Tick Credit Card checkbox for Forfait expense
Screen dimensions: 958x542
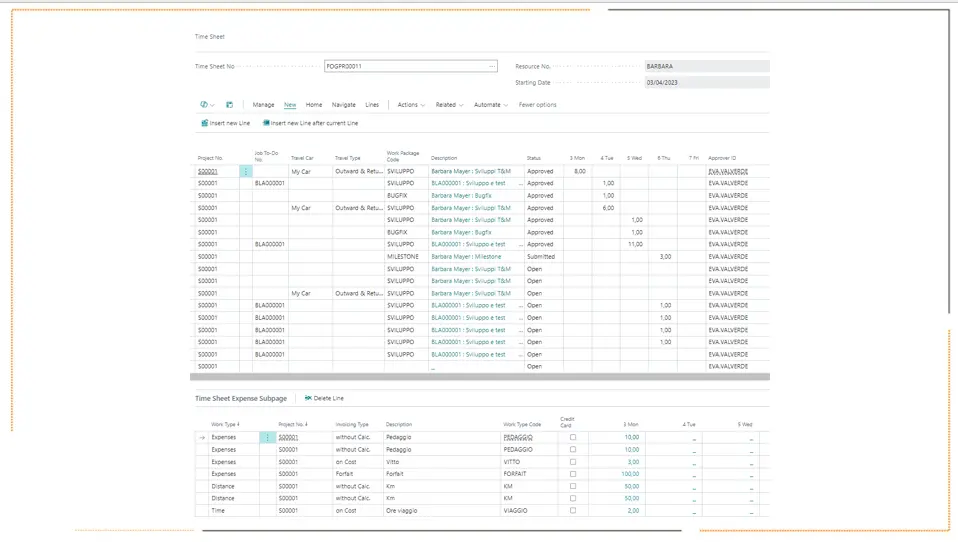[x=572, y=474]
